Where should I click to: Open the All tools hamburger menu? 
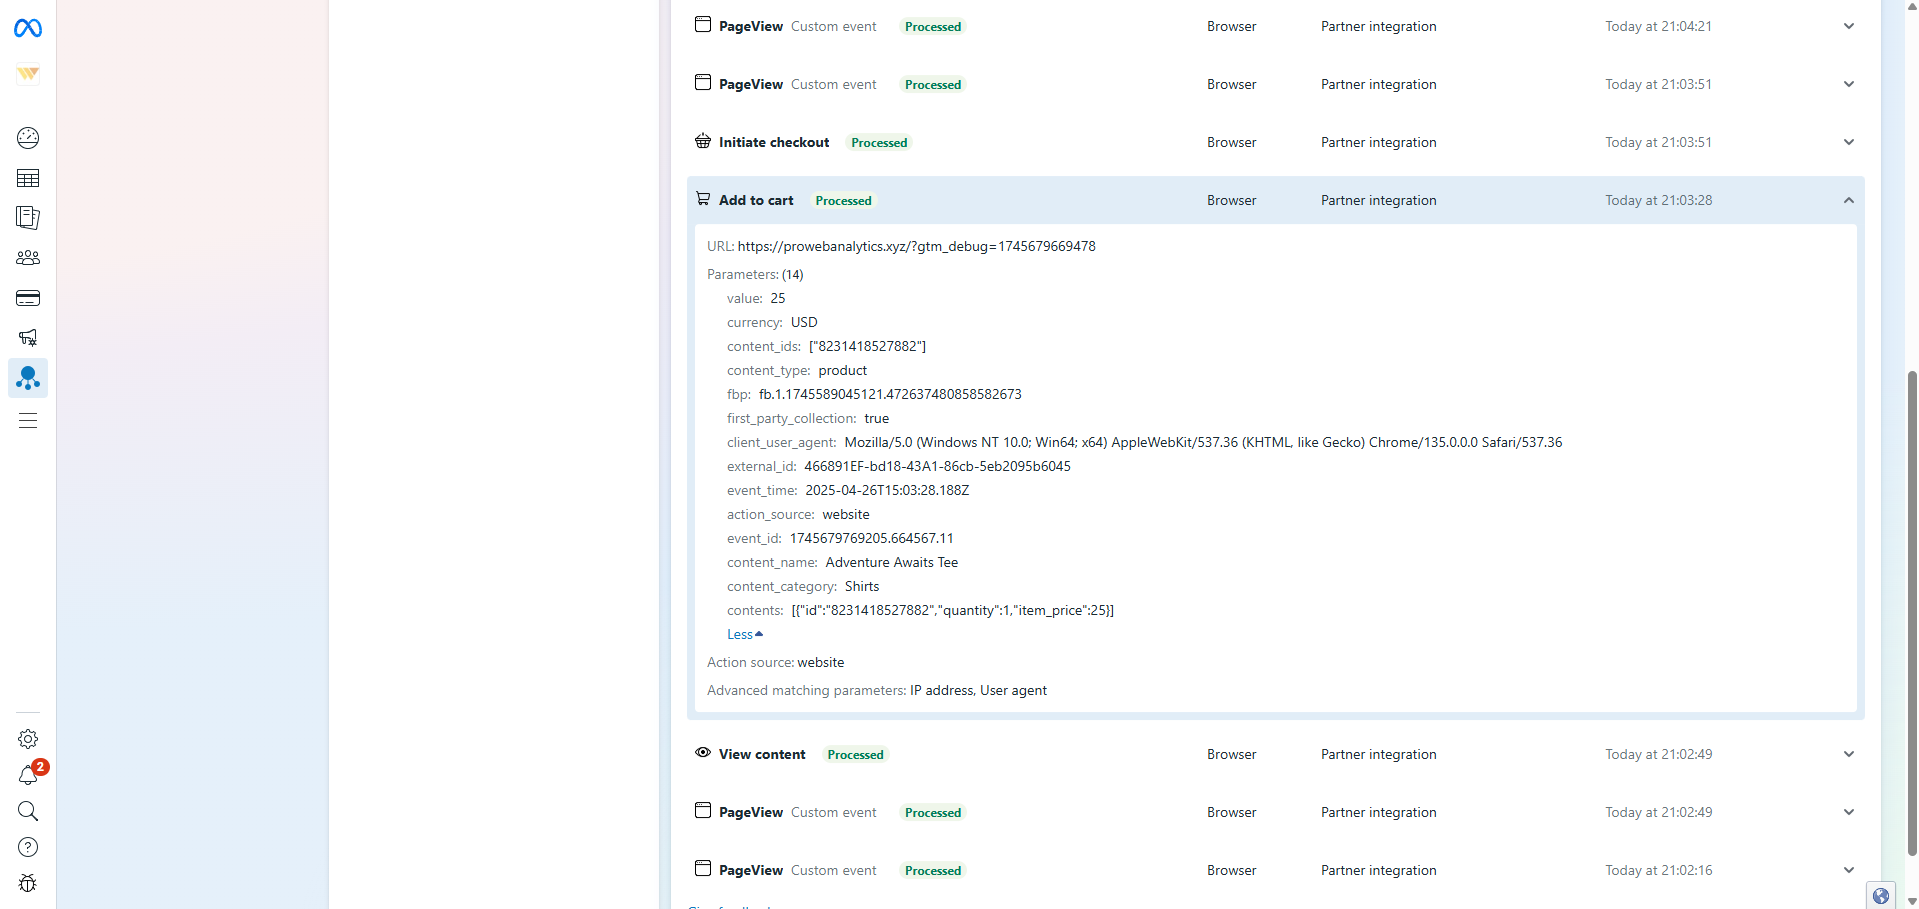pyautogui.click(x=28, y=421)
